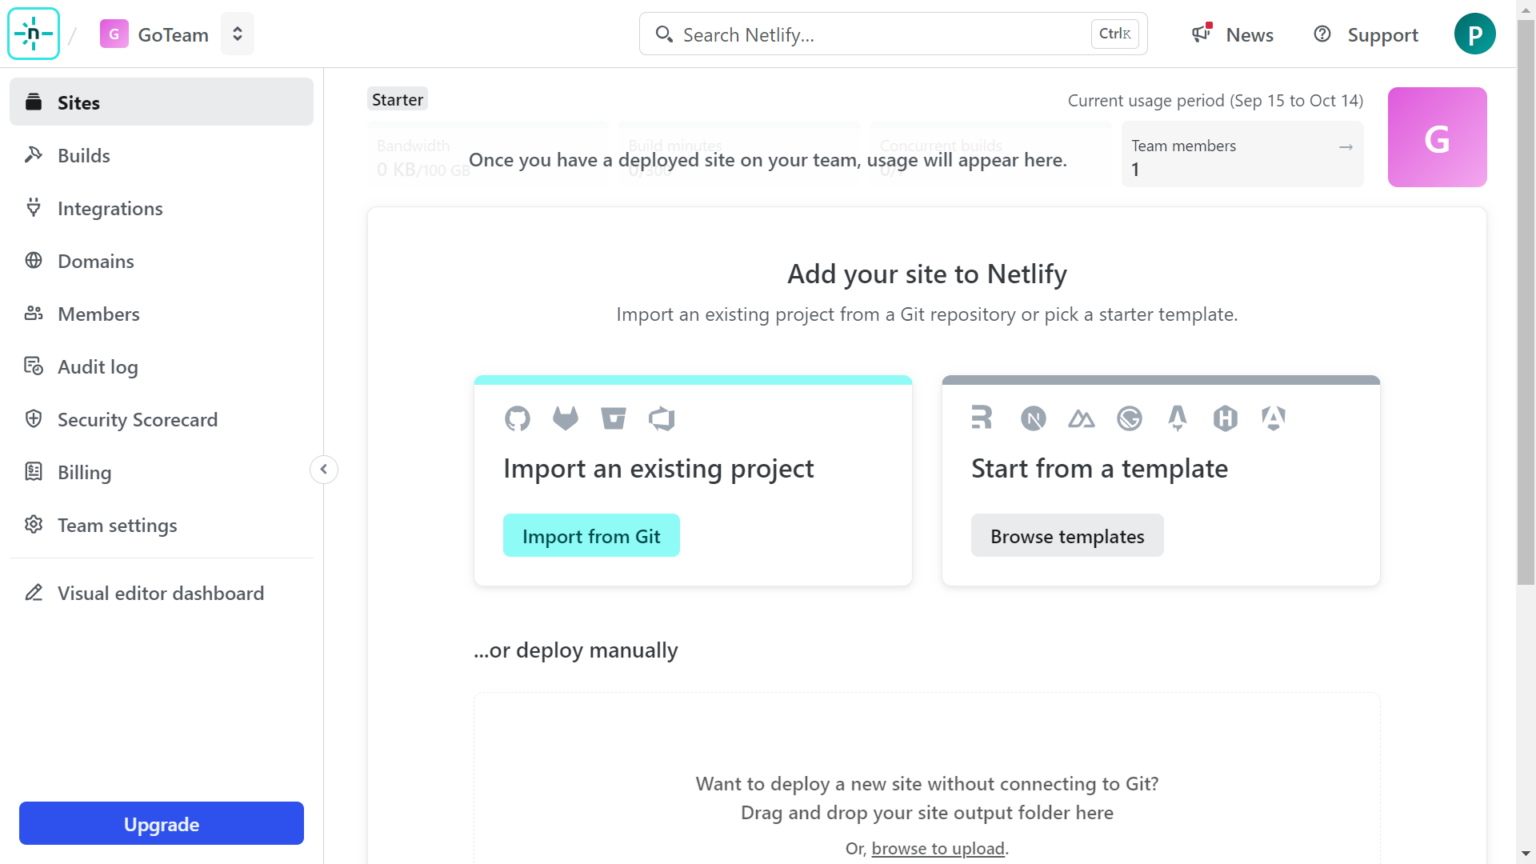Click the Browse templates button
Image resolution: width=1536 pixels, height=864 pixels.
[x=1067, y=536]
